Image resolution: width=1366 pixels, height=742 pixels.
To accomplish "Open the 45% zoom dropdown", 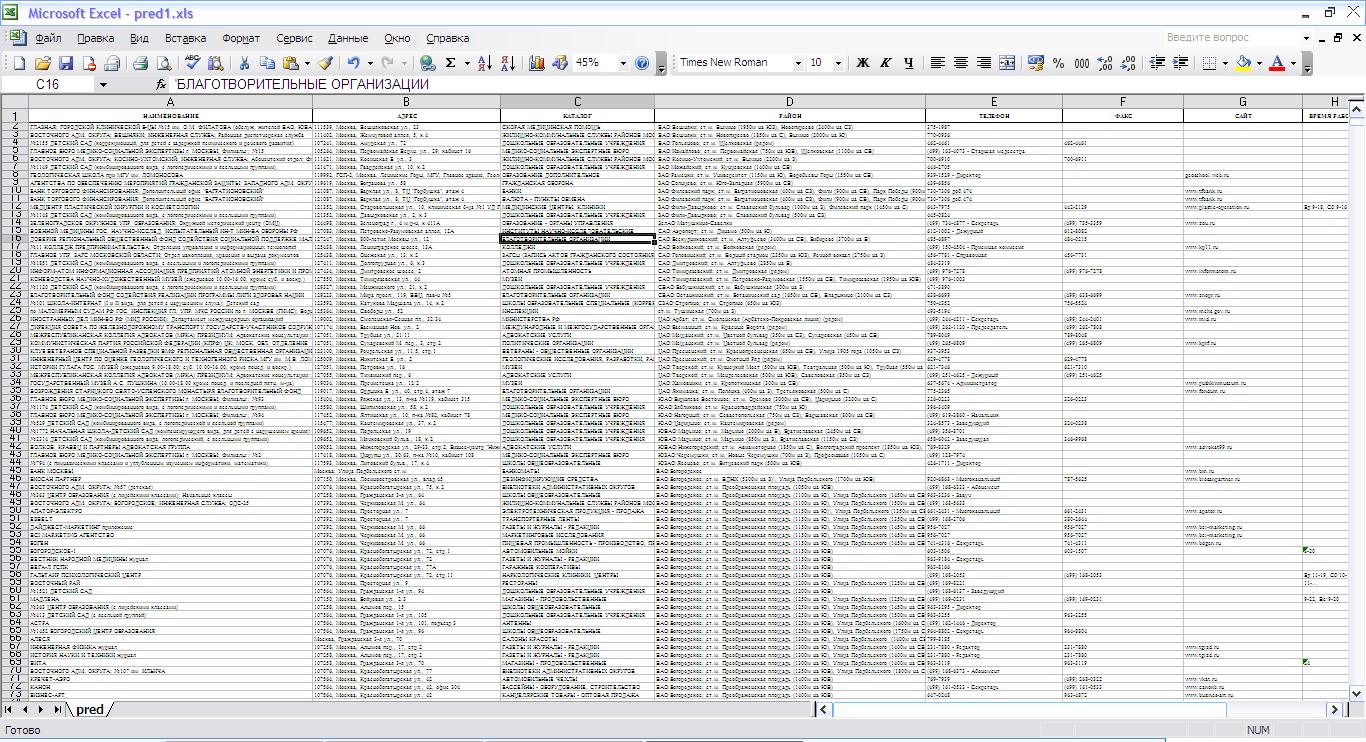I will 623,63.
